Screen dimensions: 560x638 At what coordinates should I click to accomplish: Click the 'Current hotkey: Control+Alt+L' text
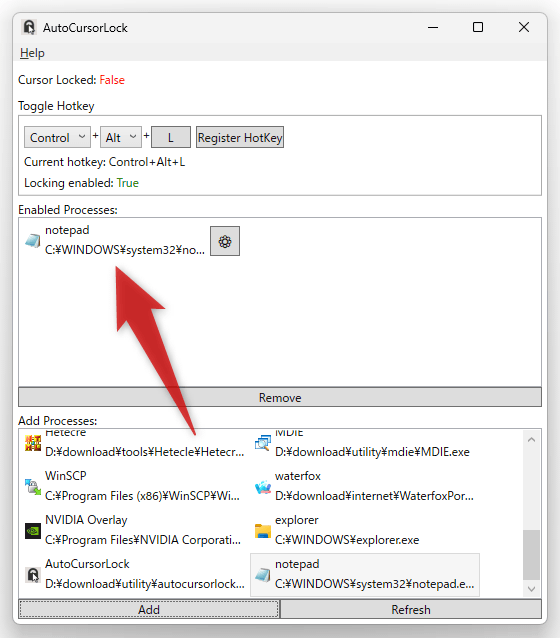[x=105, y=162]
